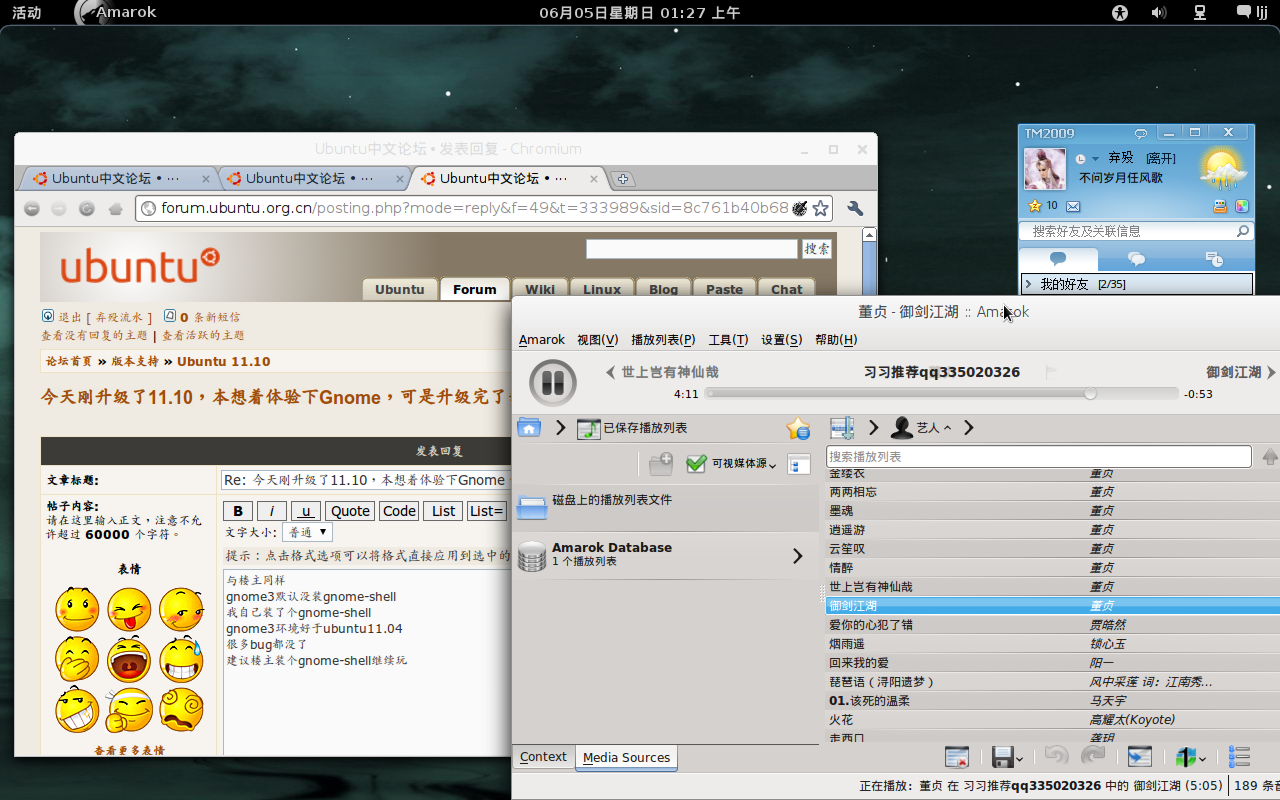Open the 帮助(H) menu
Viewport: 1280px width, 800px height.
coord(836,340)
